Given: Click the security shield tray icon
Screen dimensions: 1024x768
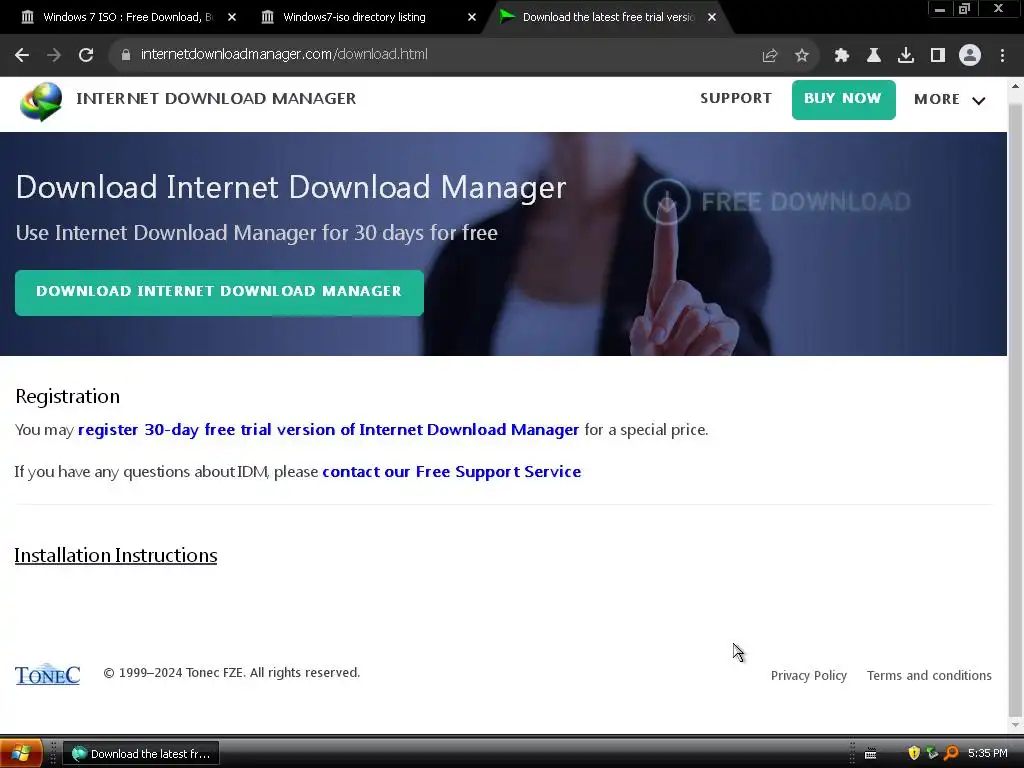Looking at the screenshot, I should [x=914, y=753].
